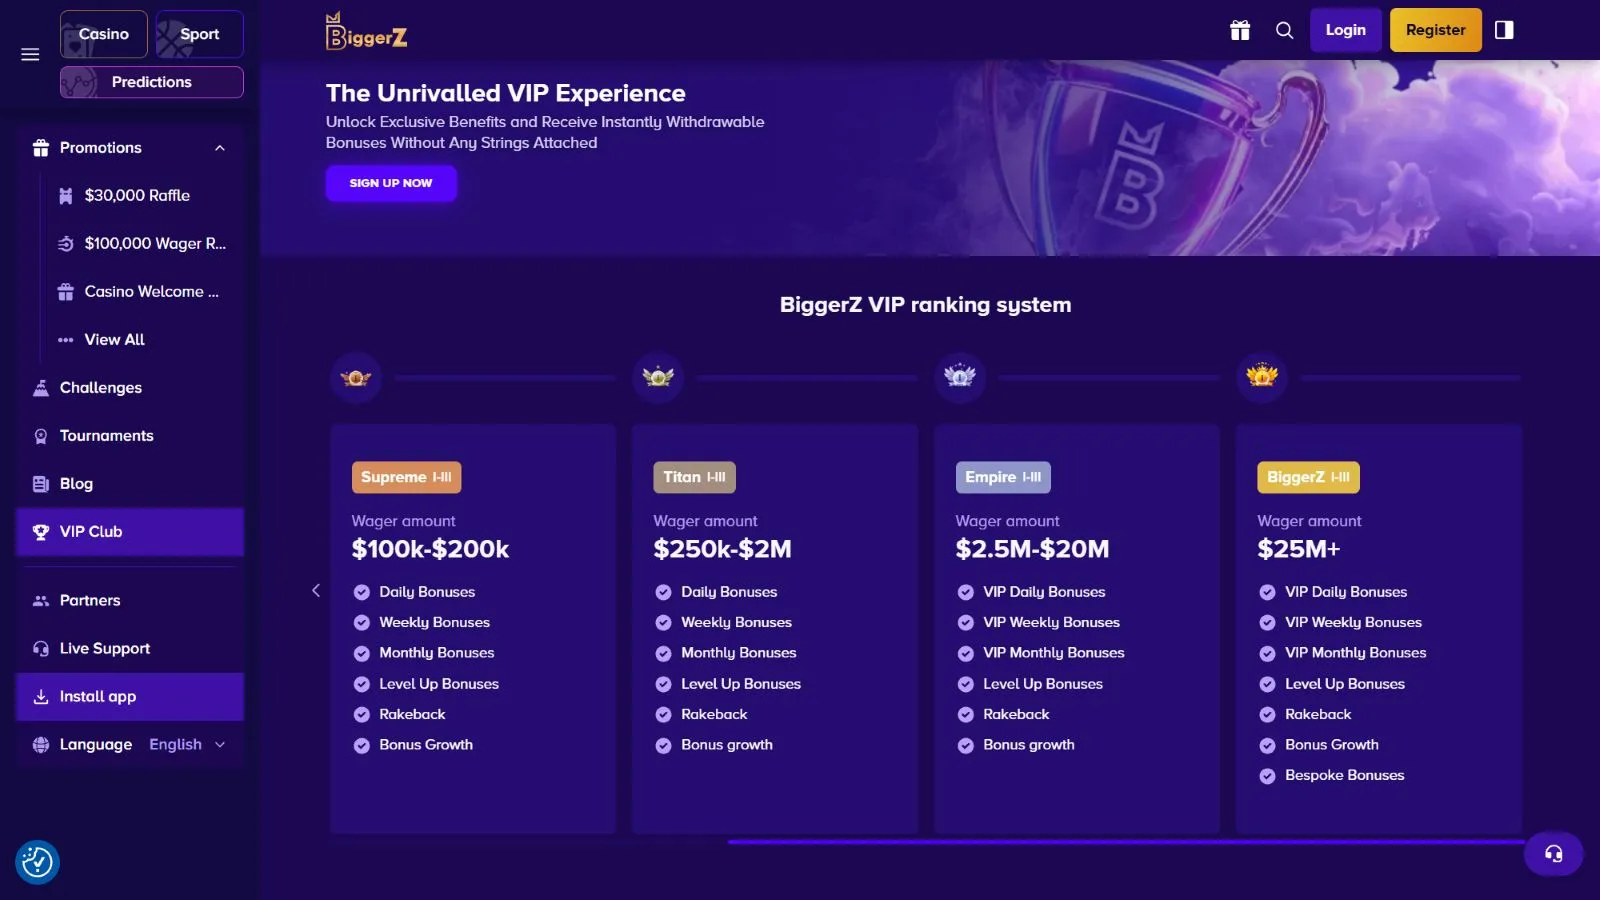Click the gift box icon in header
Viewport: 1600px width, 900px height.
(x=1240, y=30)
